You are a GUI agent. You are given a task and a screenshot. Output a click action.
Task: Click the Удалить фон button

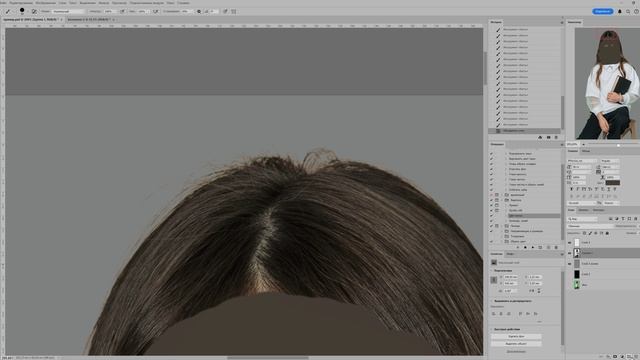pyautogui.click(x=516, y=336)
